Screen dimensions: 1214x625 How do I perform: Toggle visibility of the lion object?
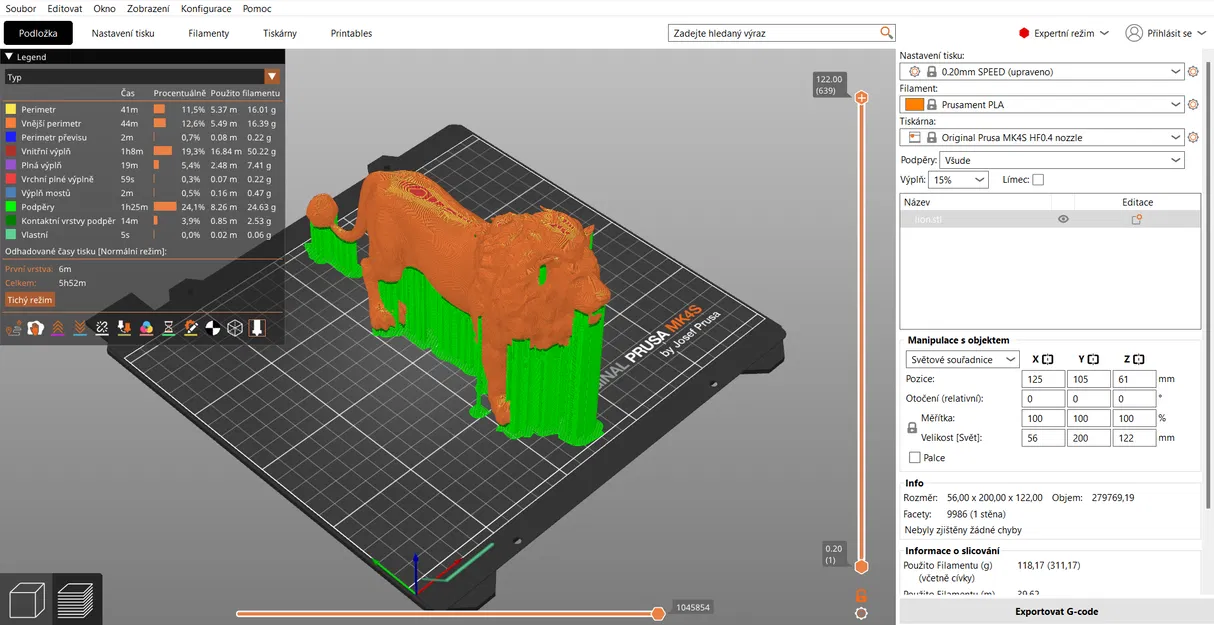pos(1063,218)
